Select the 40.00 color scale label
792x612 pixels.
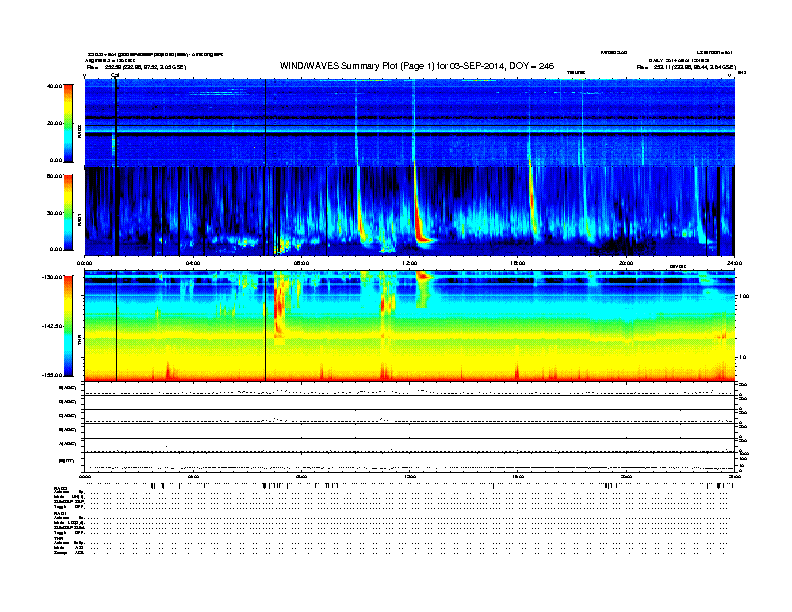(55, 86)
